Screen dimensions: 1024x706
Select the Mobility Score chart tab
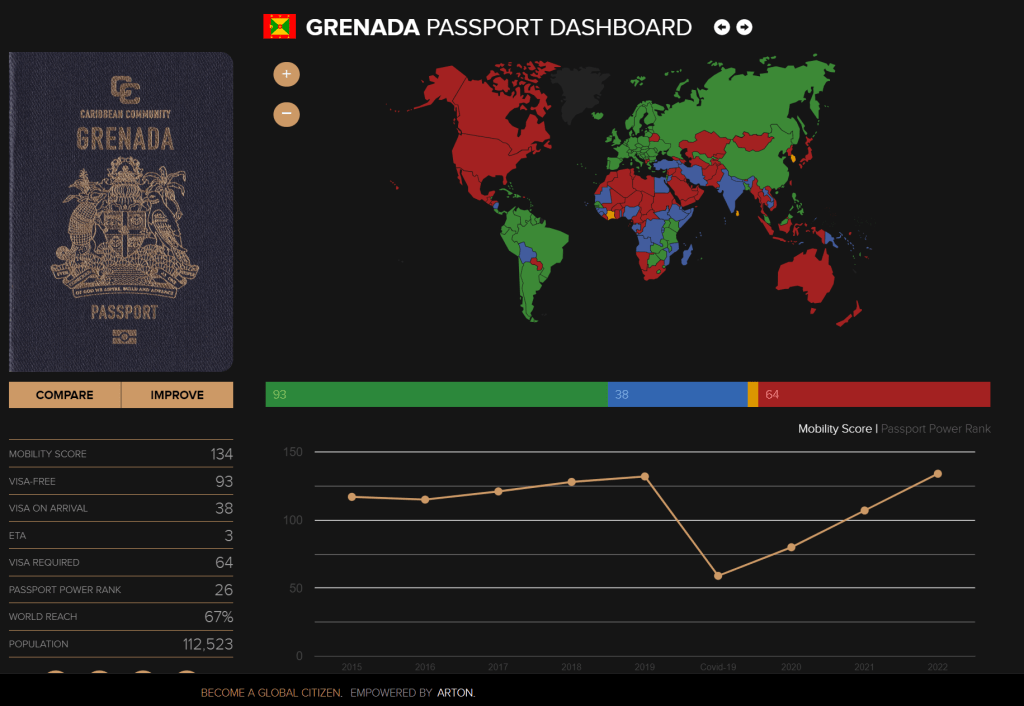(x=834, y=429)
